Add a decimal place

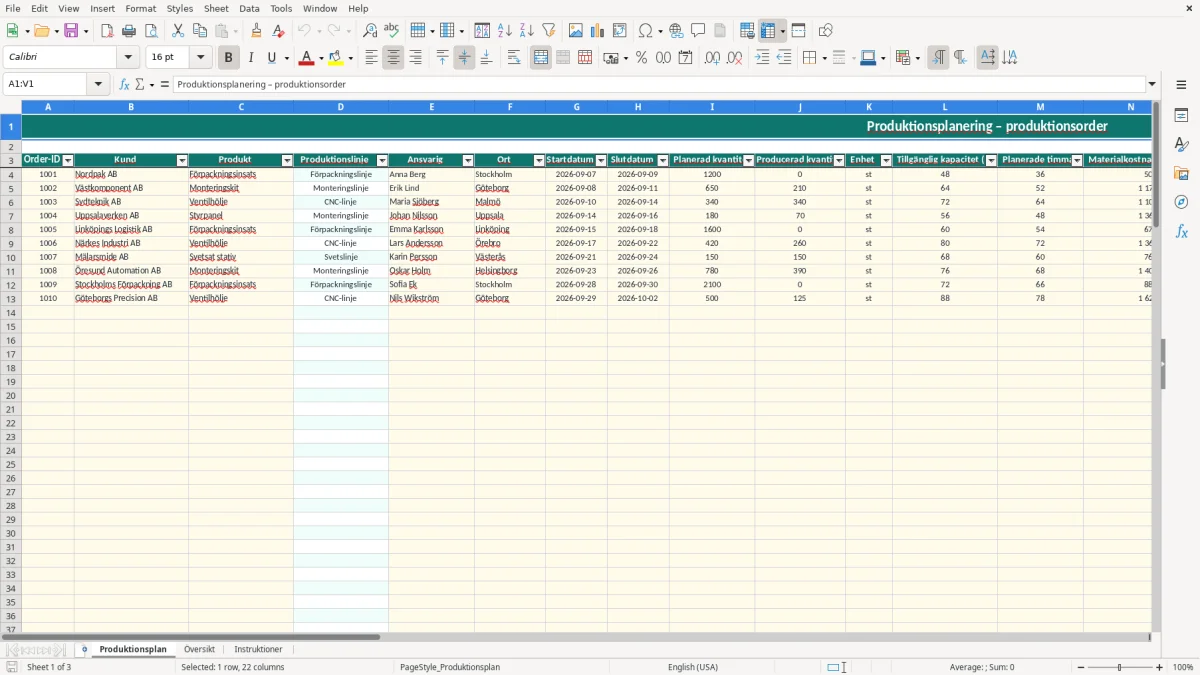point(712,58)
